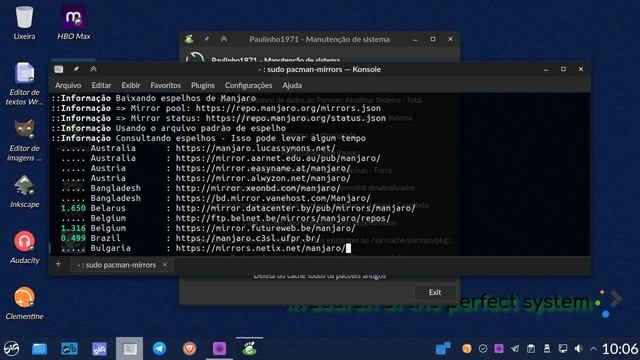Viewport: 640px width, 360px height.
Task: Open the GIMP Editor de imagens shortcut
Action: pyautogui.click(x=24, y=140)
